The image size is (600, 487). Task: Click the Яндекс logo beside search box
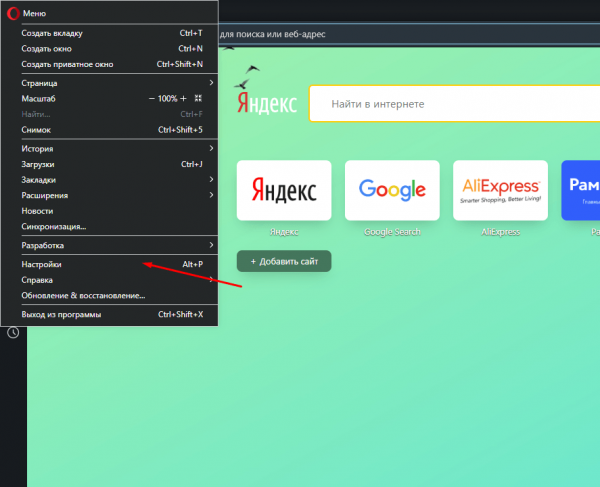pyautogui.click(x=267, y=103)
